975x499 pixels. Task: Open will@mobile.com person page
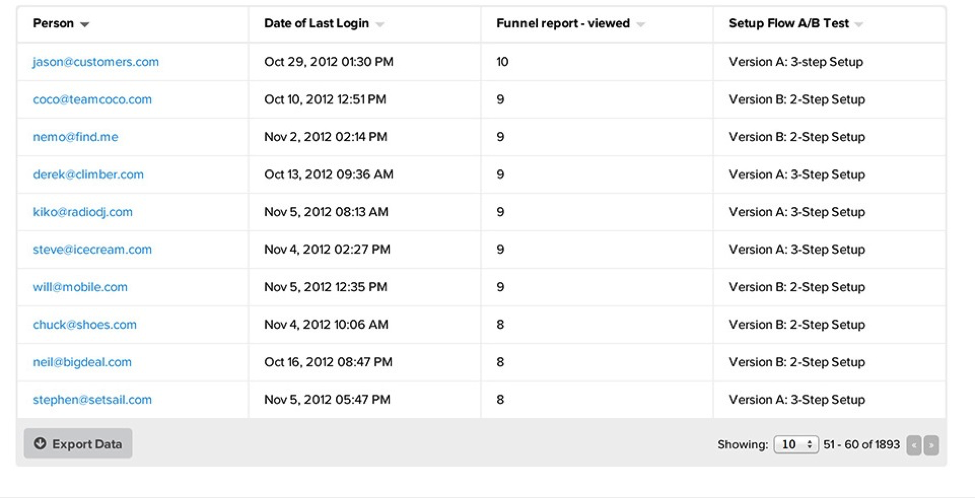(80, 287)
